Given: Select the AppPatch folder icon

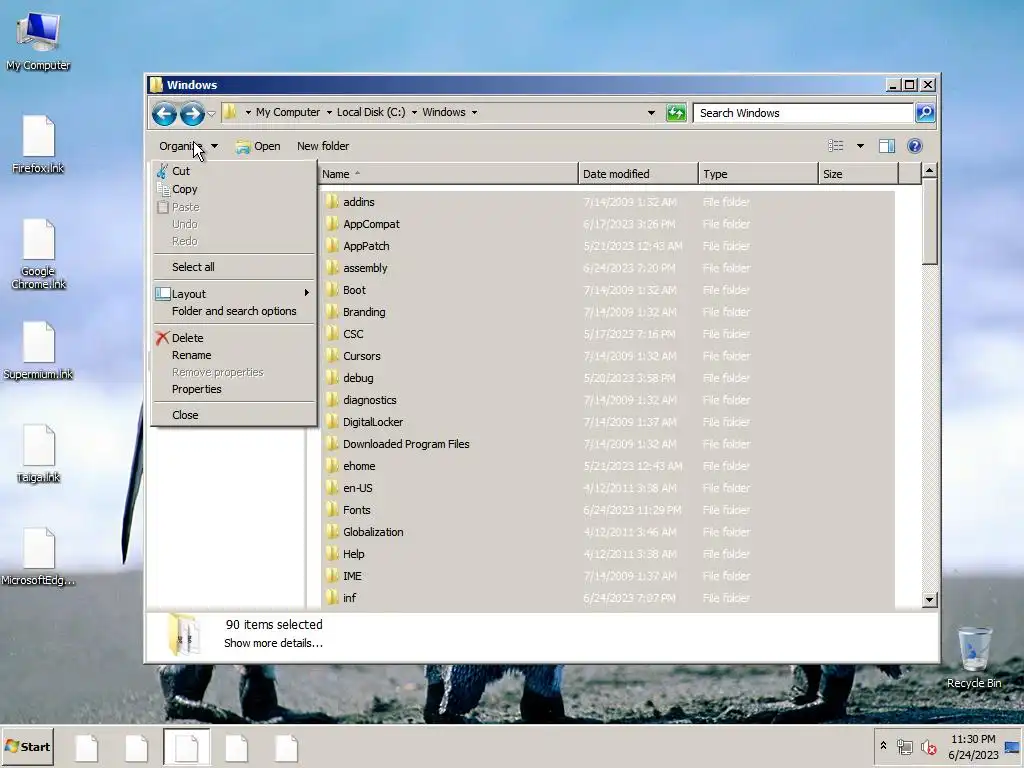Looking at the screenshot, I should 332,246.
